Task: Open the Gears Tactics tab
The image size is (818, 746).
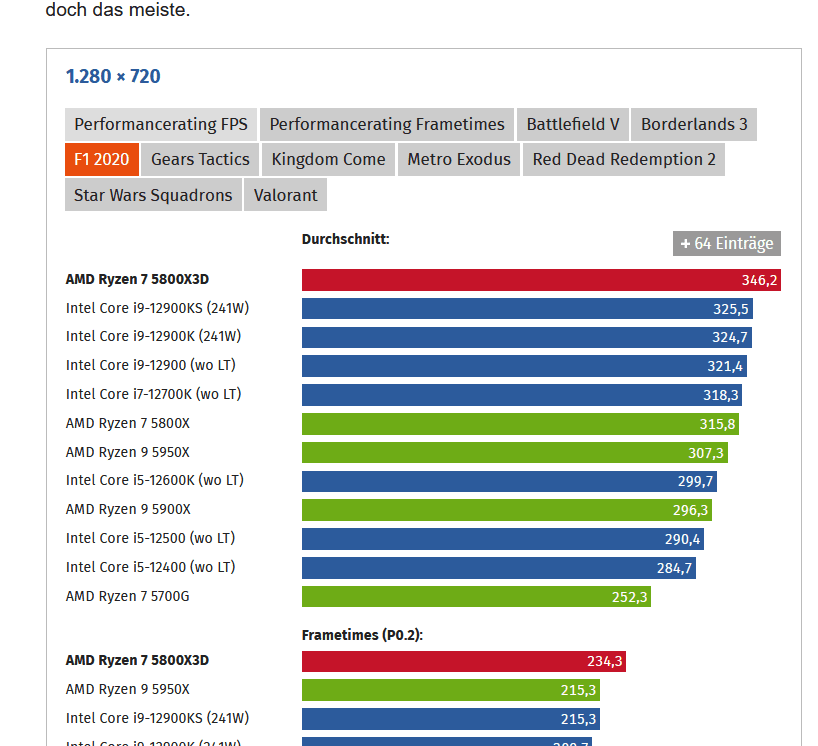Action: [200, 159]
